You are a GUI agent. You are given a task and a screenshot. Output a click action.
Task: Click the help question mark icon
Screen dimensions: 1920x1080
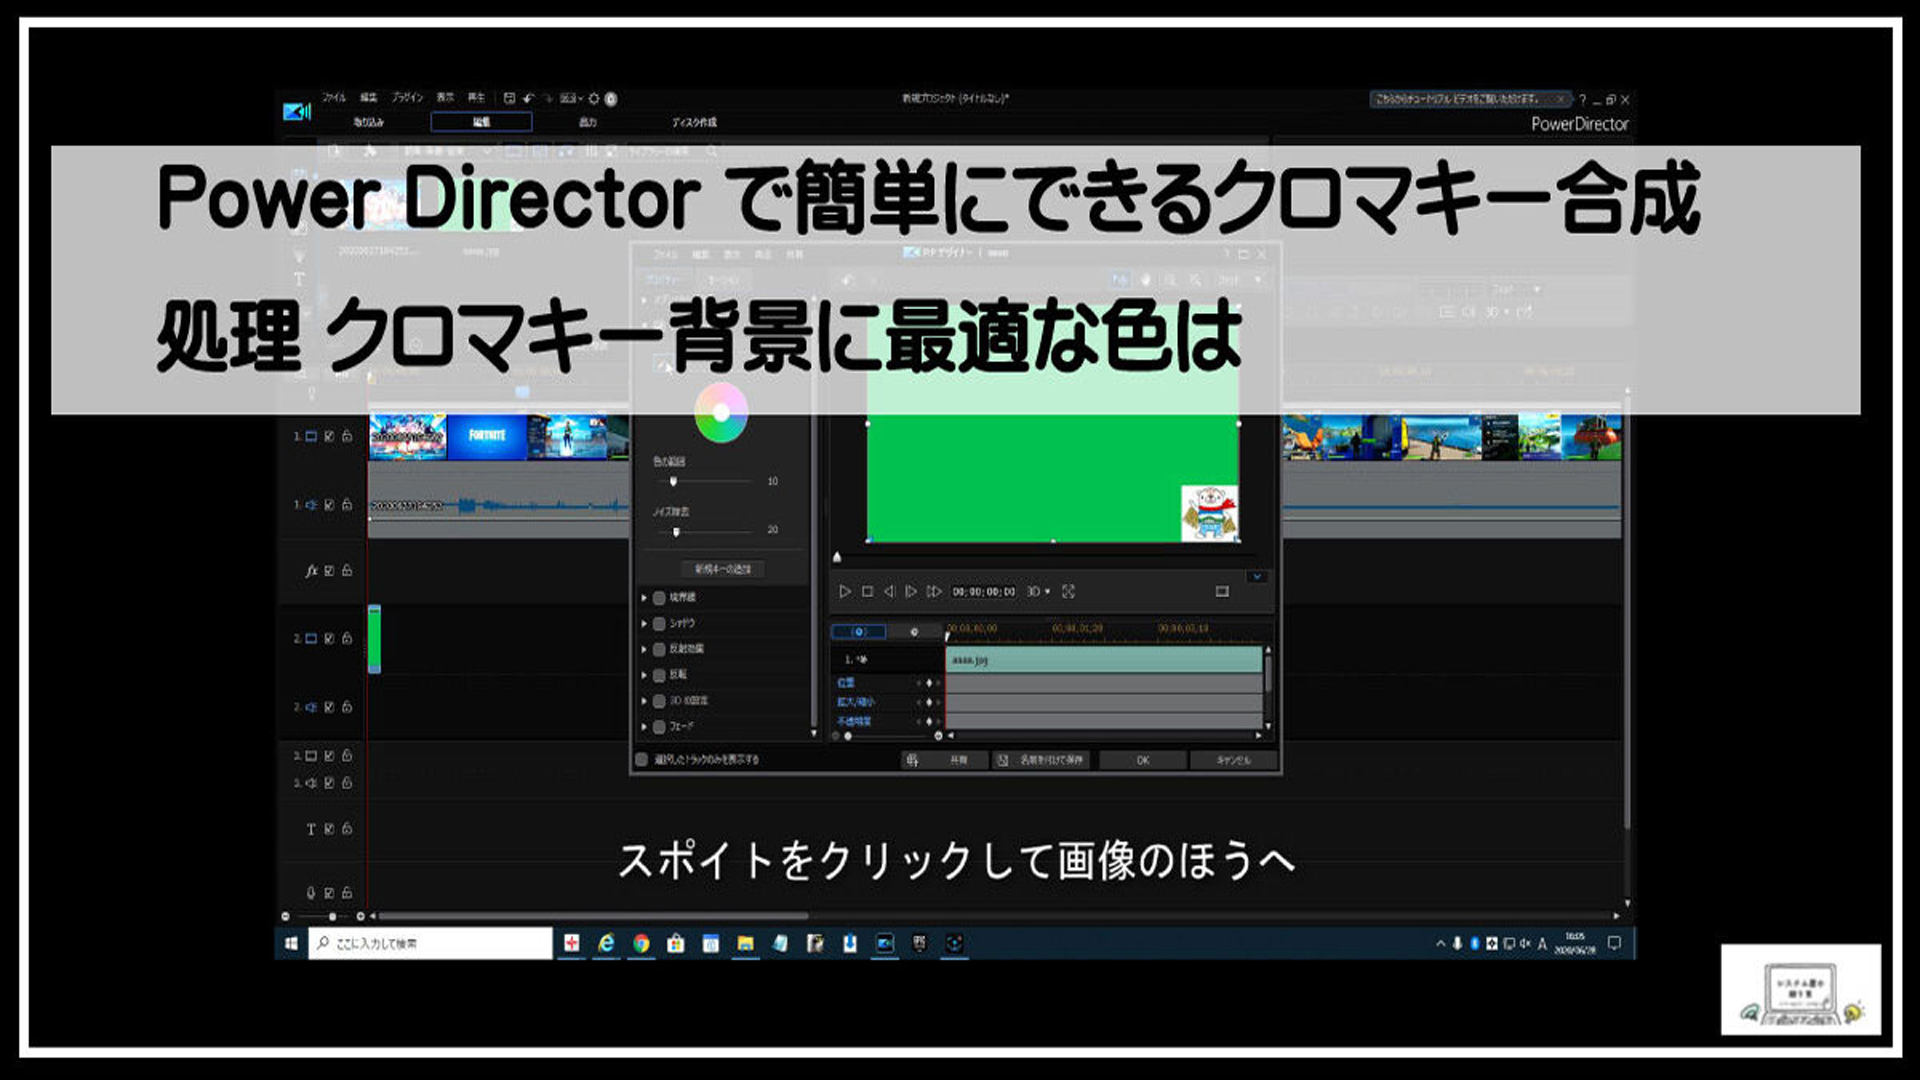pyautogui.click(x=1582, y=100)
